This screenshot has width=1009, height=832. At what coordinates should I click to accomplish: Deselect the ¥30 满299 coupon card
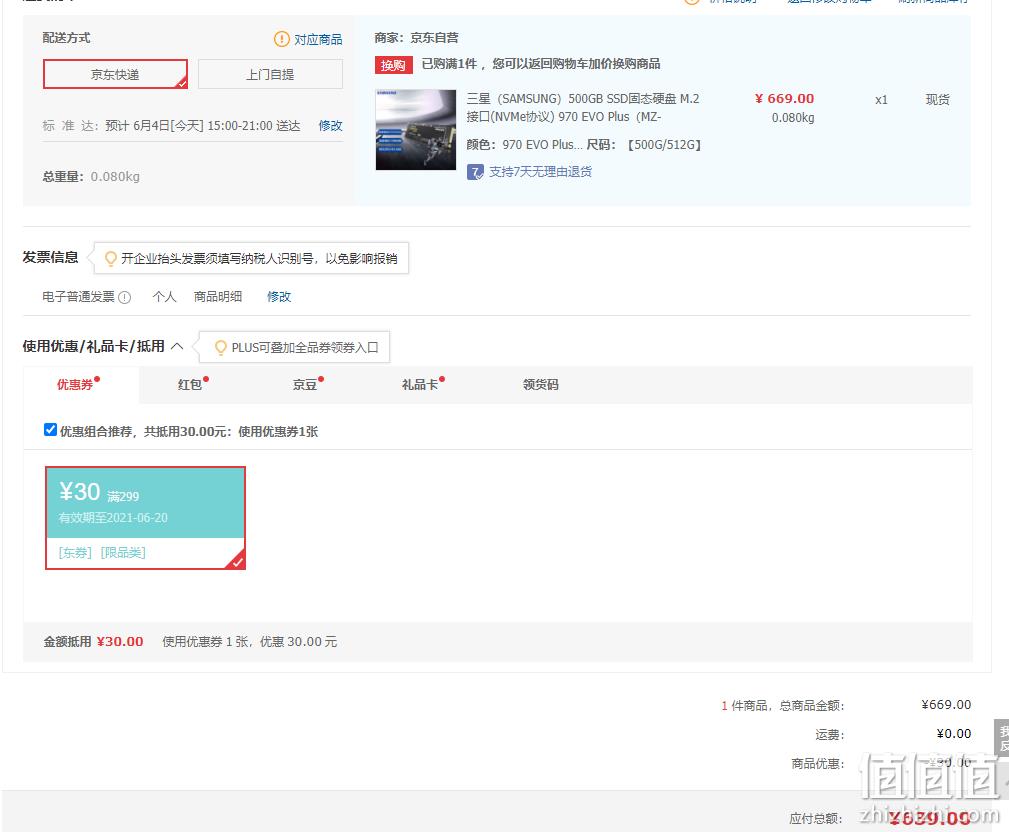[x=145, y=518]
